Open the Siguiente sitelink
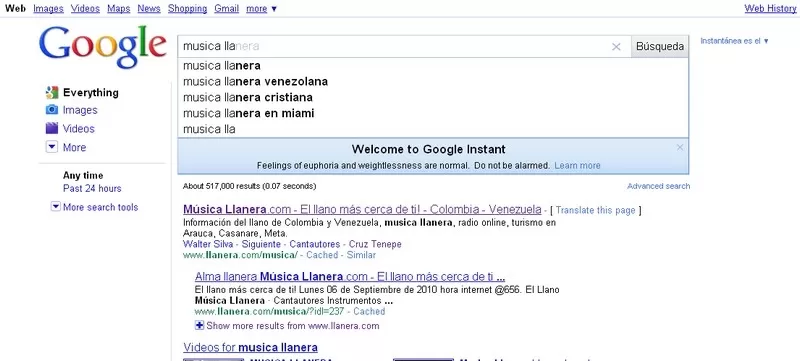Image resolution: width=800 pixels, height=361 pixels. pyautogui.click(x=261, y=244)
